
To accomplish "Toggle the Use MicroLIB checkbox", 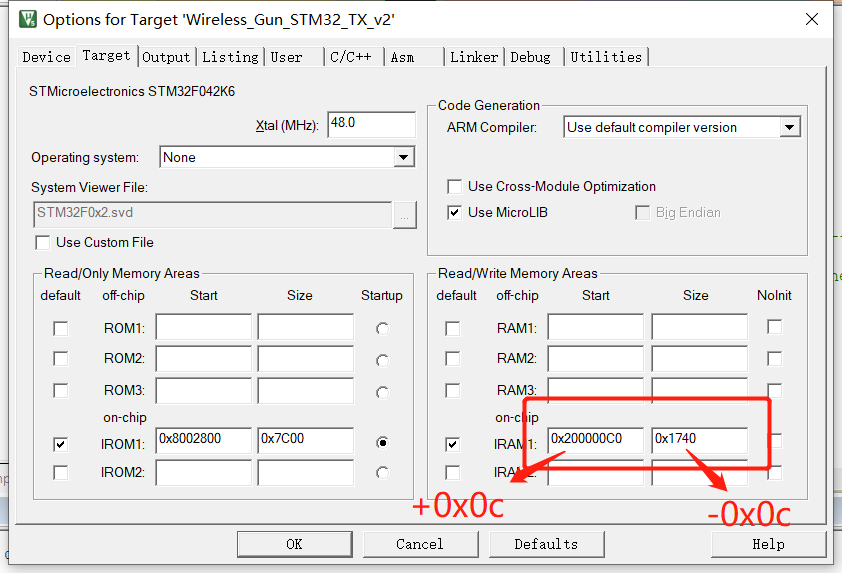I will point(454,213).
